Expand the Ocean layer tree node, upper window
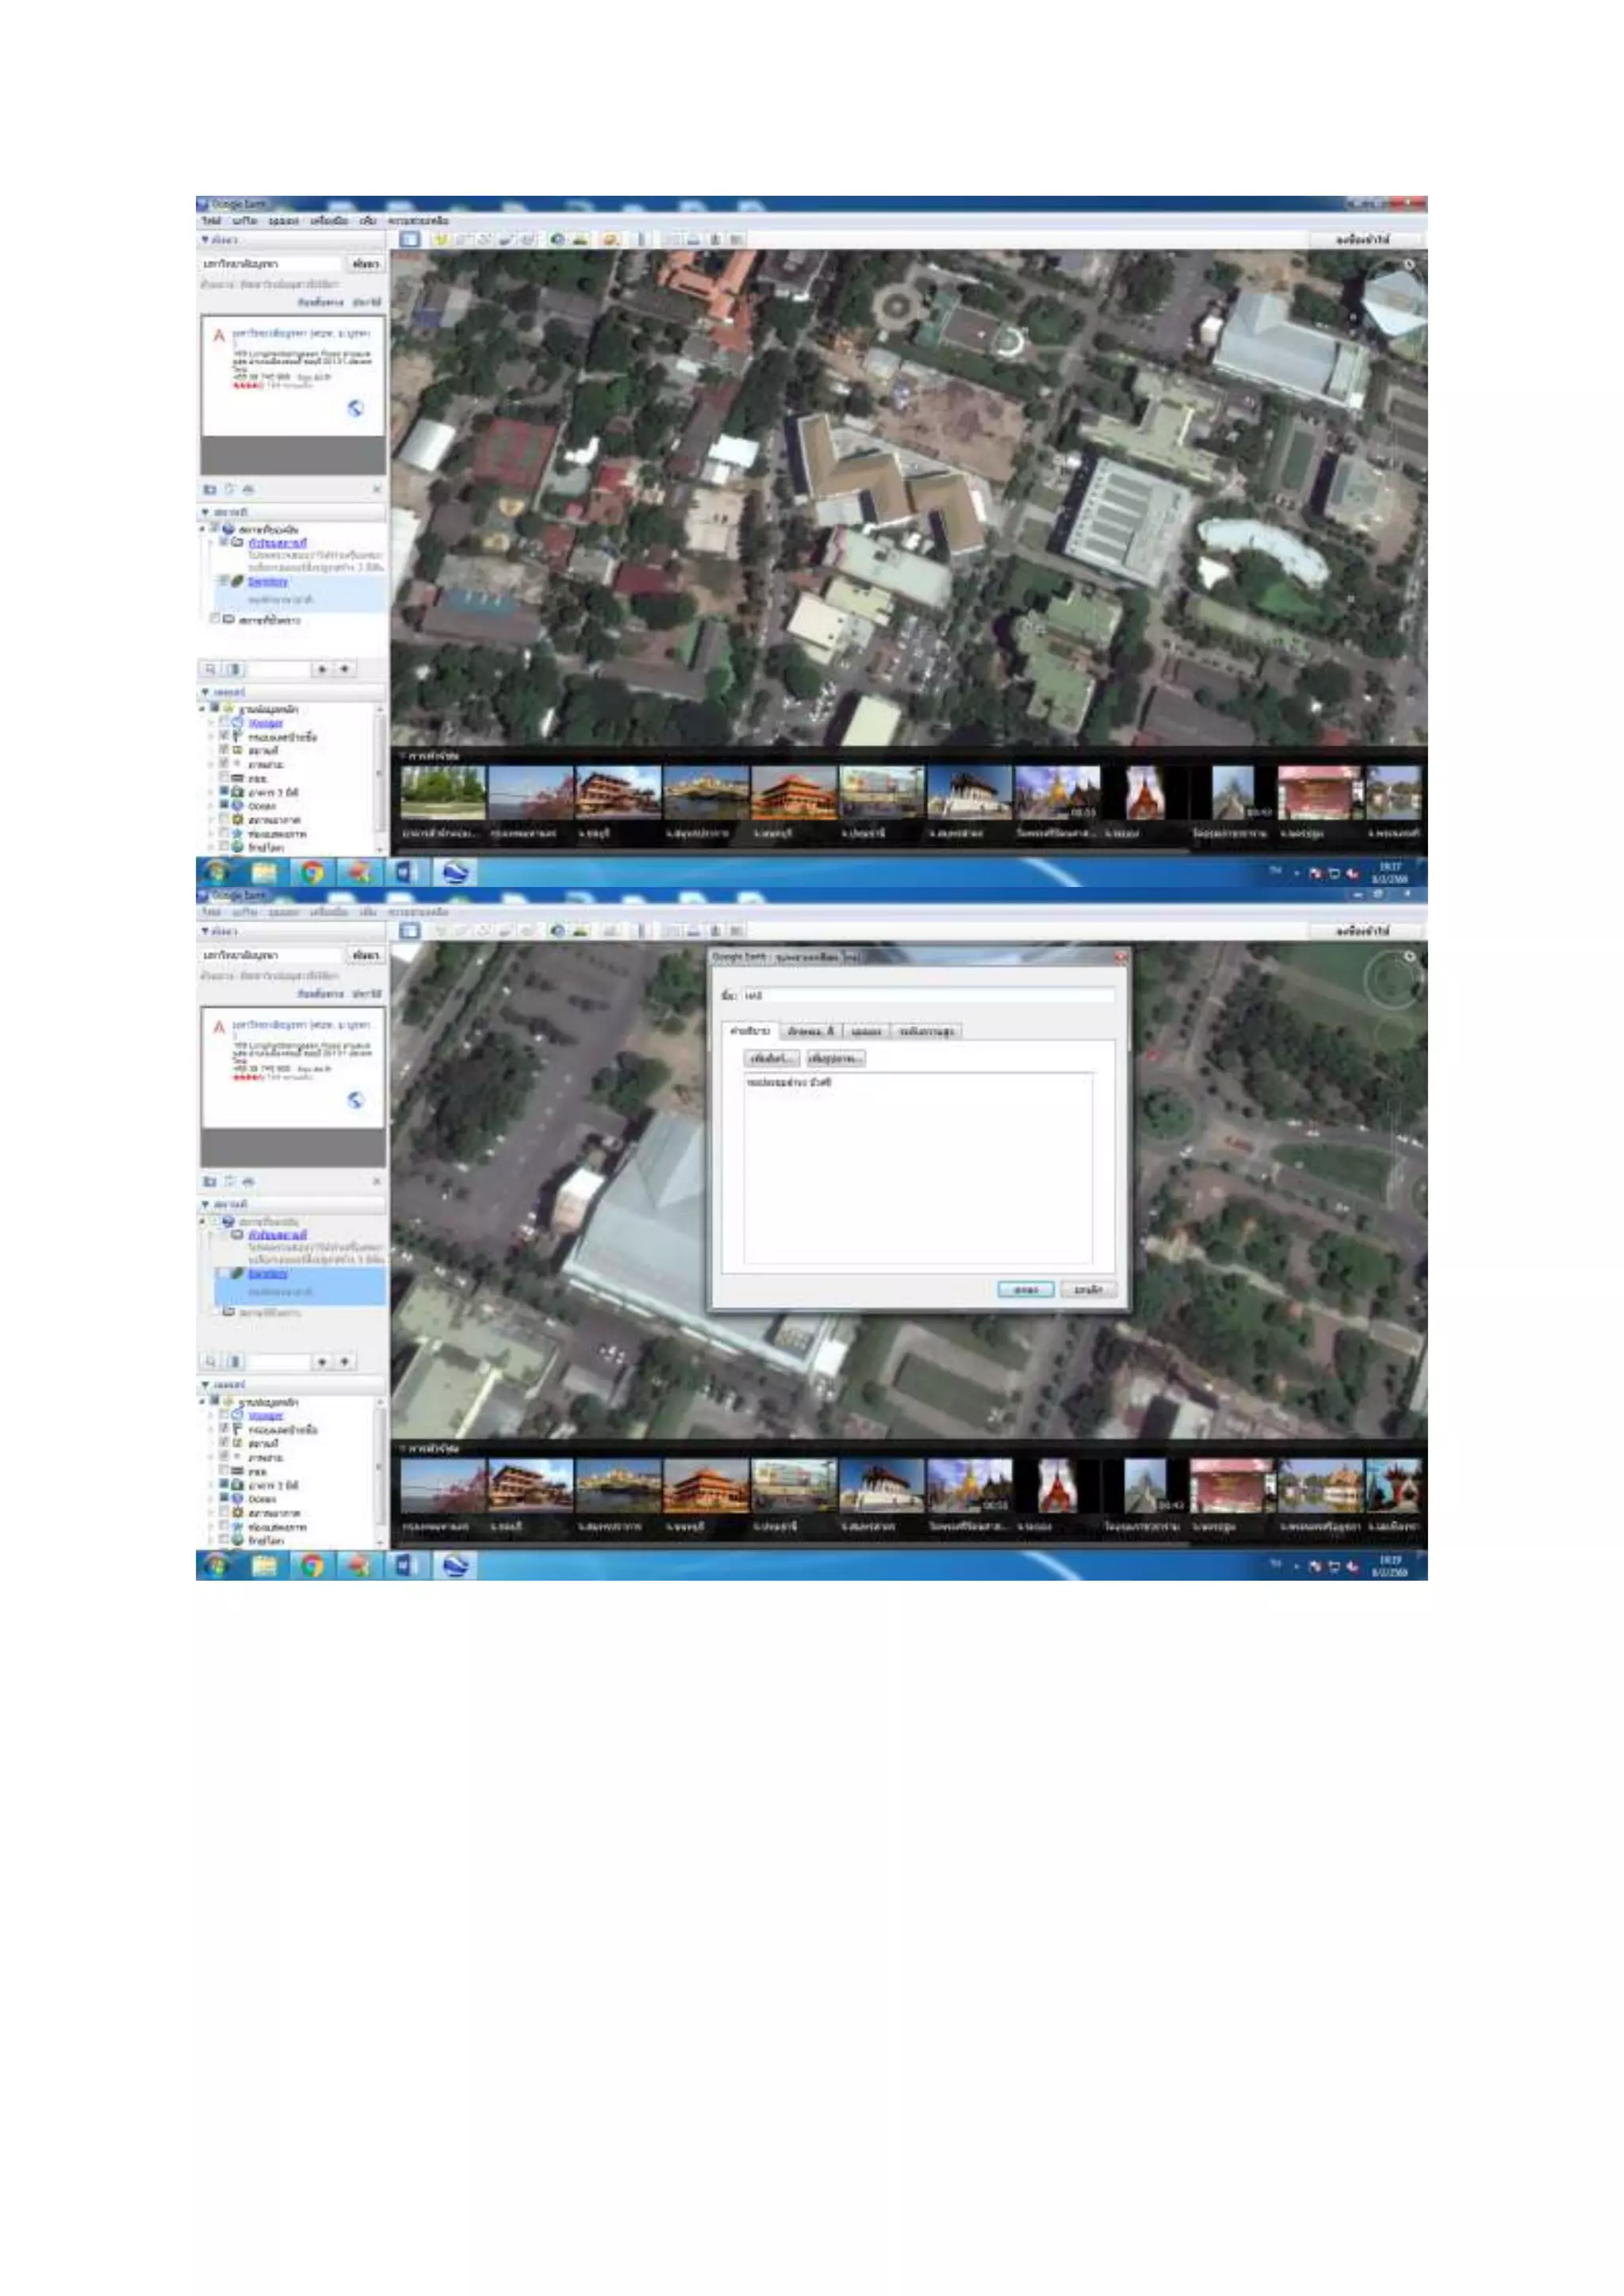This screenshot has width=1624, height=2296. (x=212, y=805)
